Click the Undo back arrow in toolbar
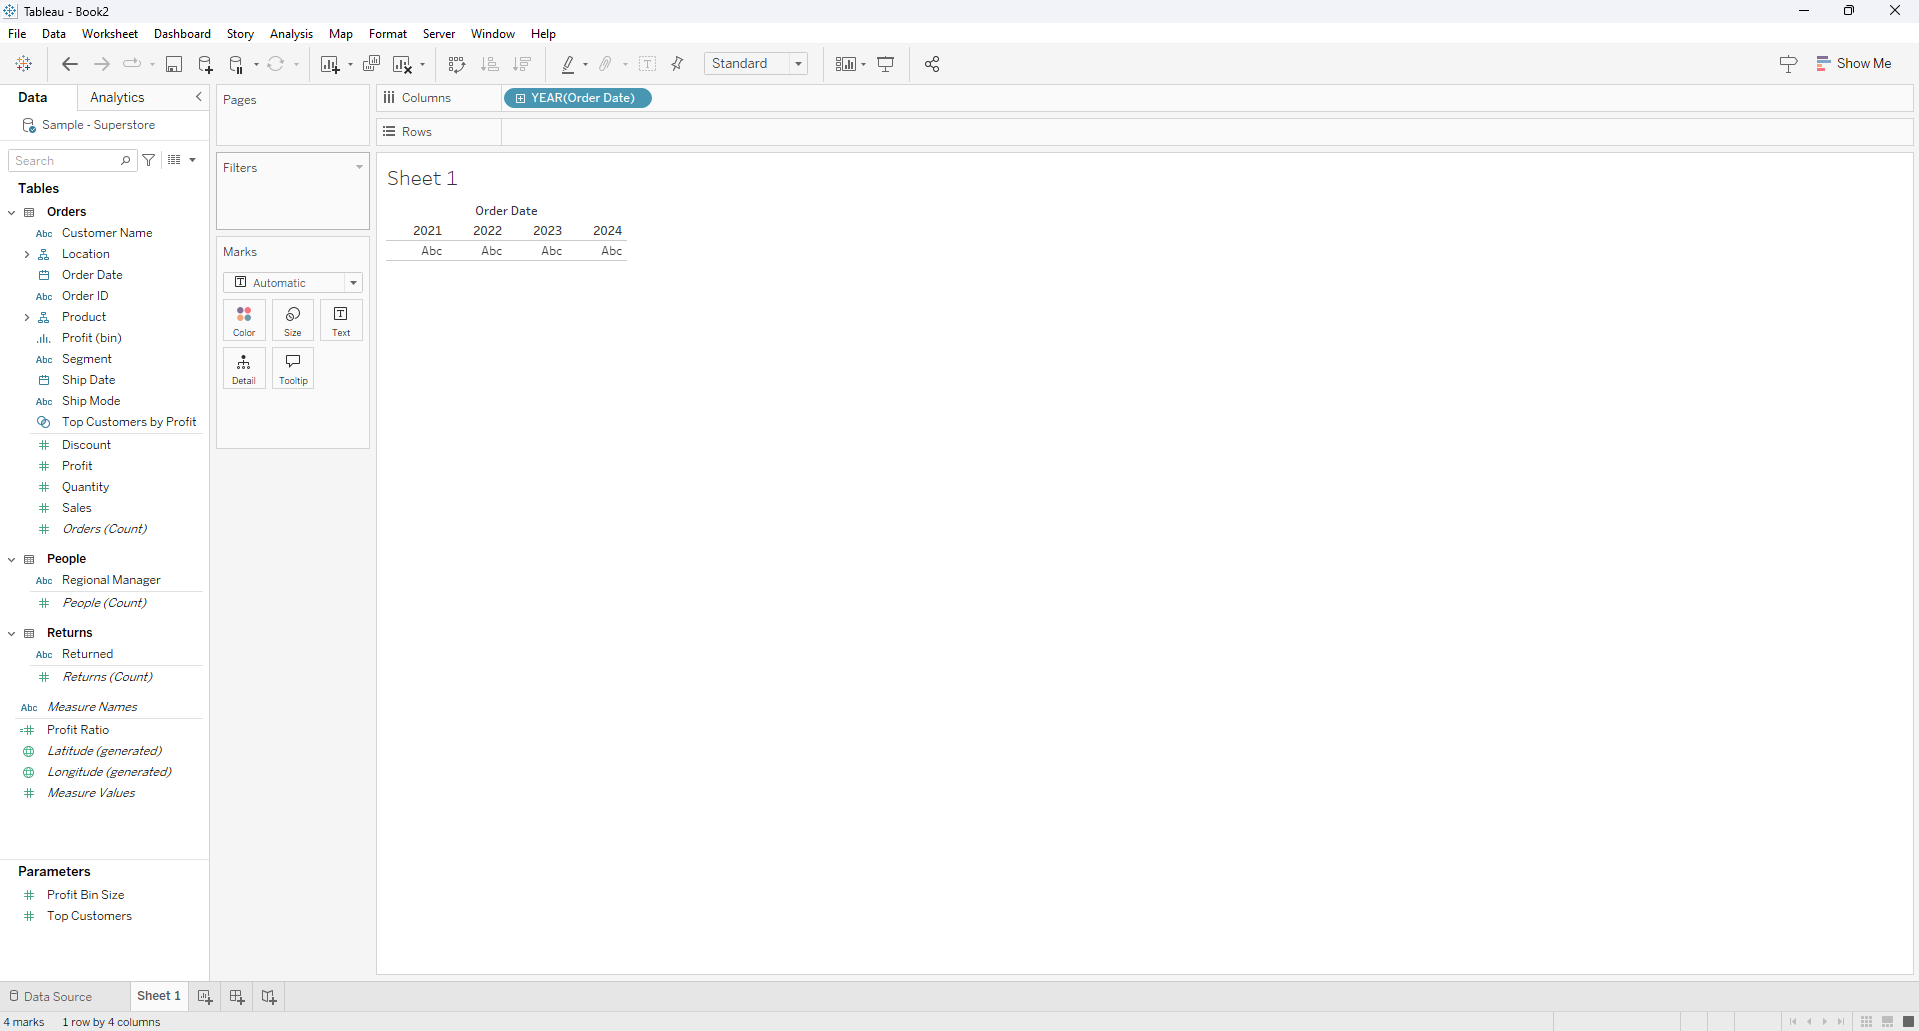Viewport: 1919px width, 1031px height. pos(70,64)
